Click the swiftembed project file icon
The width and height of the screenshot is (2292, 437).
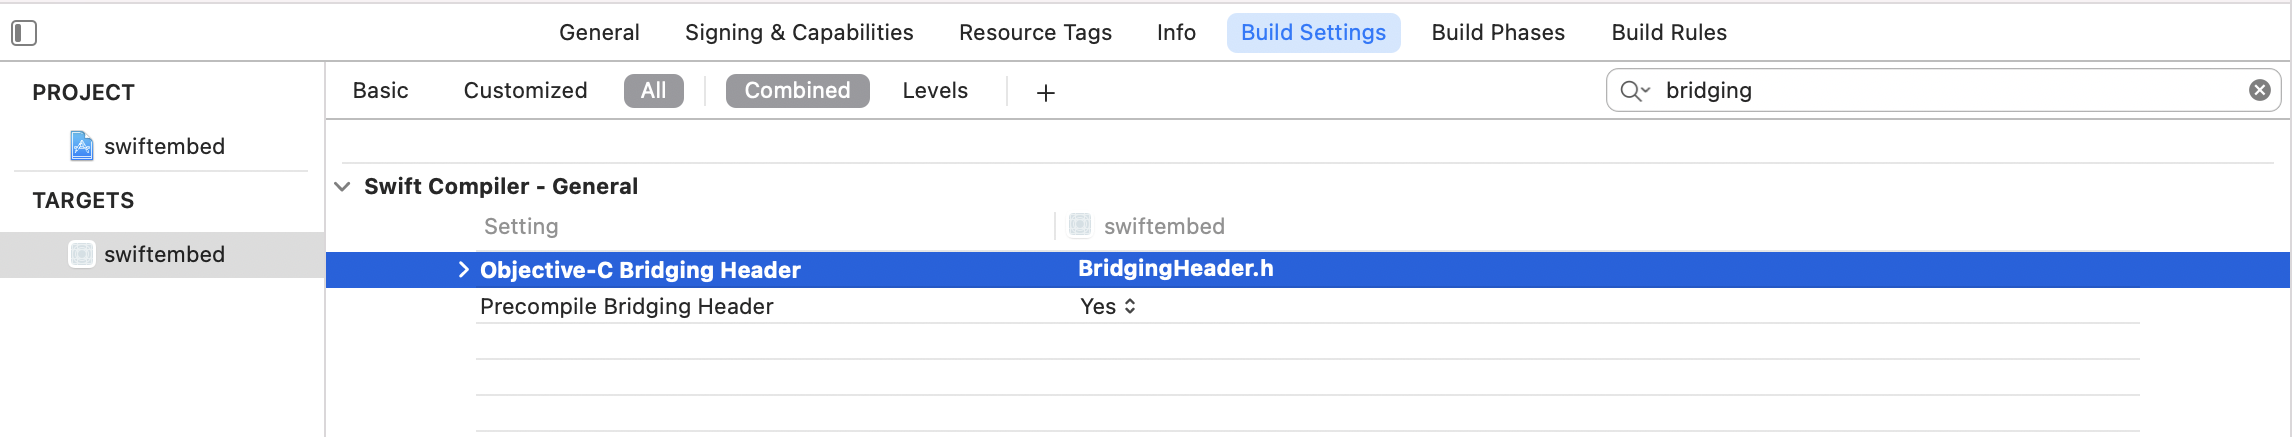click(x=82, y=146)
